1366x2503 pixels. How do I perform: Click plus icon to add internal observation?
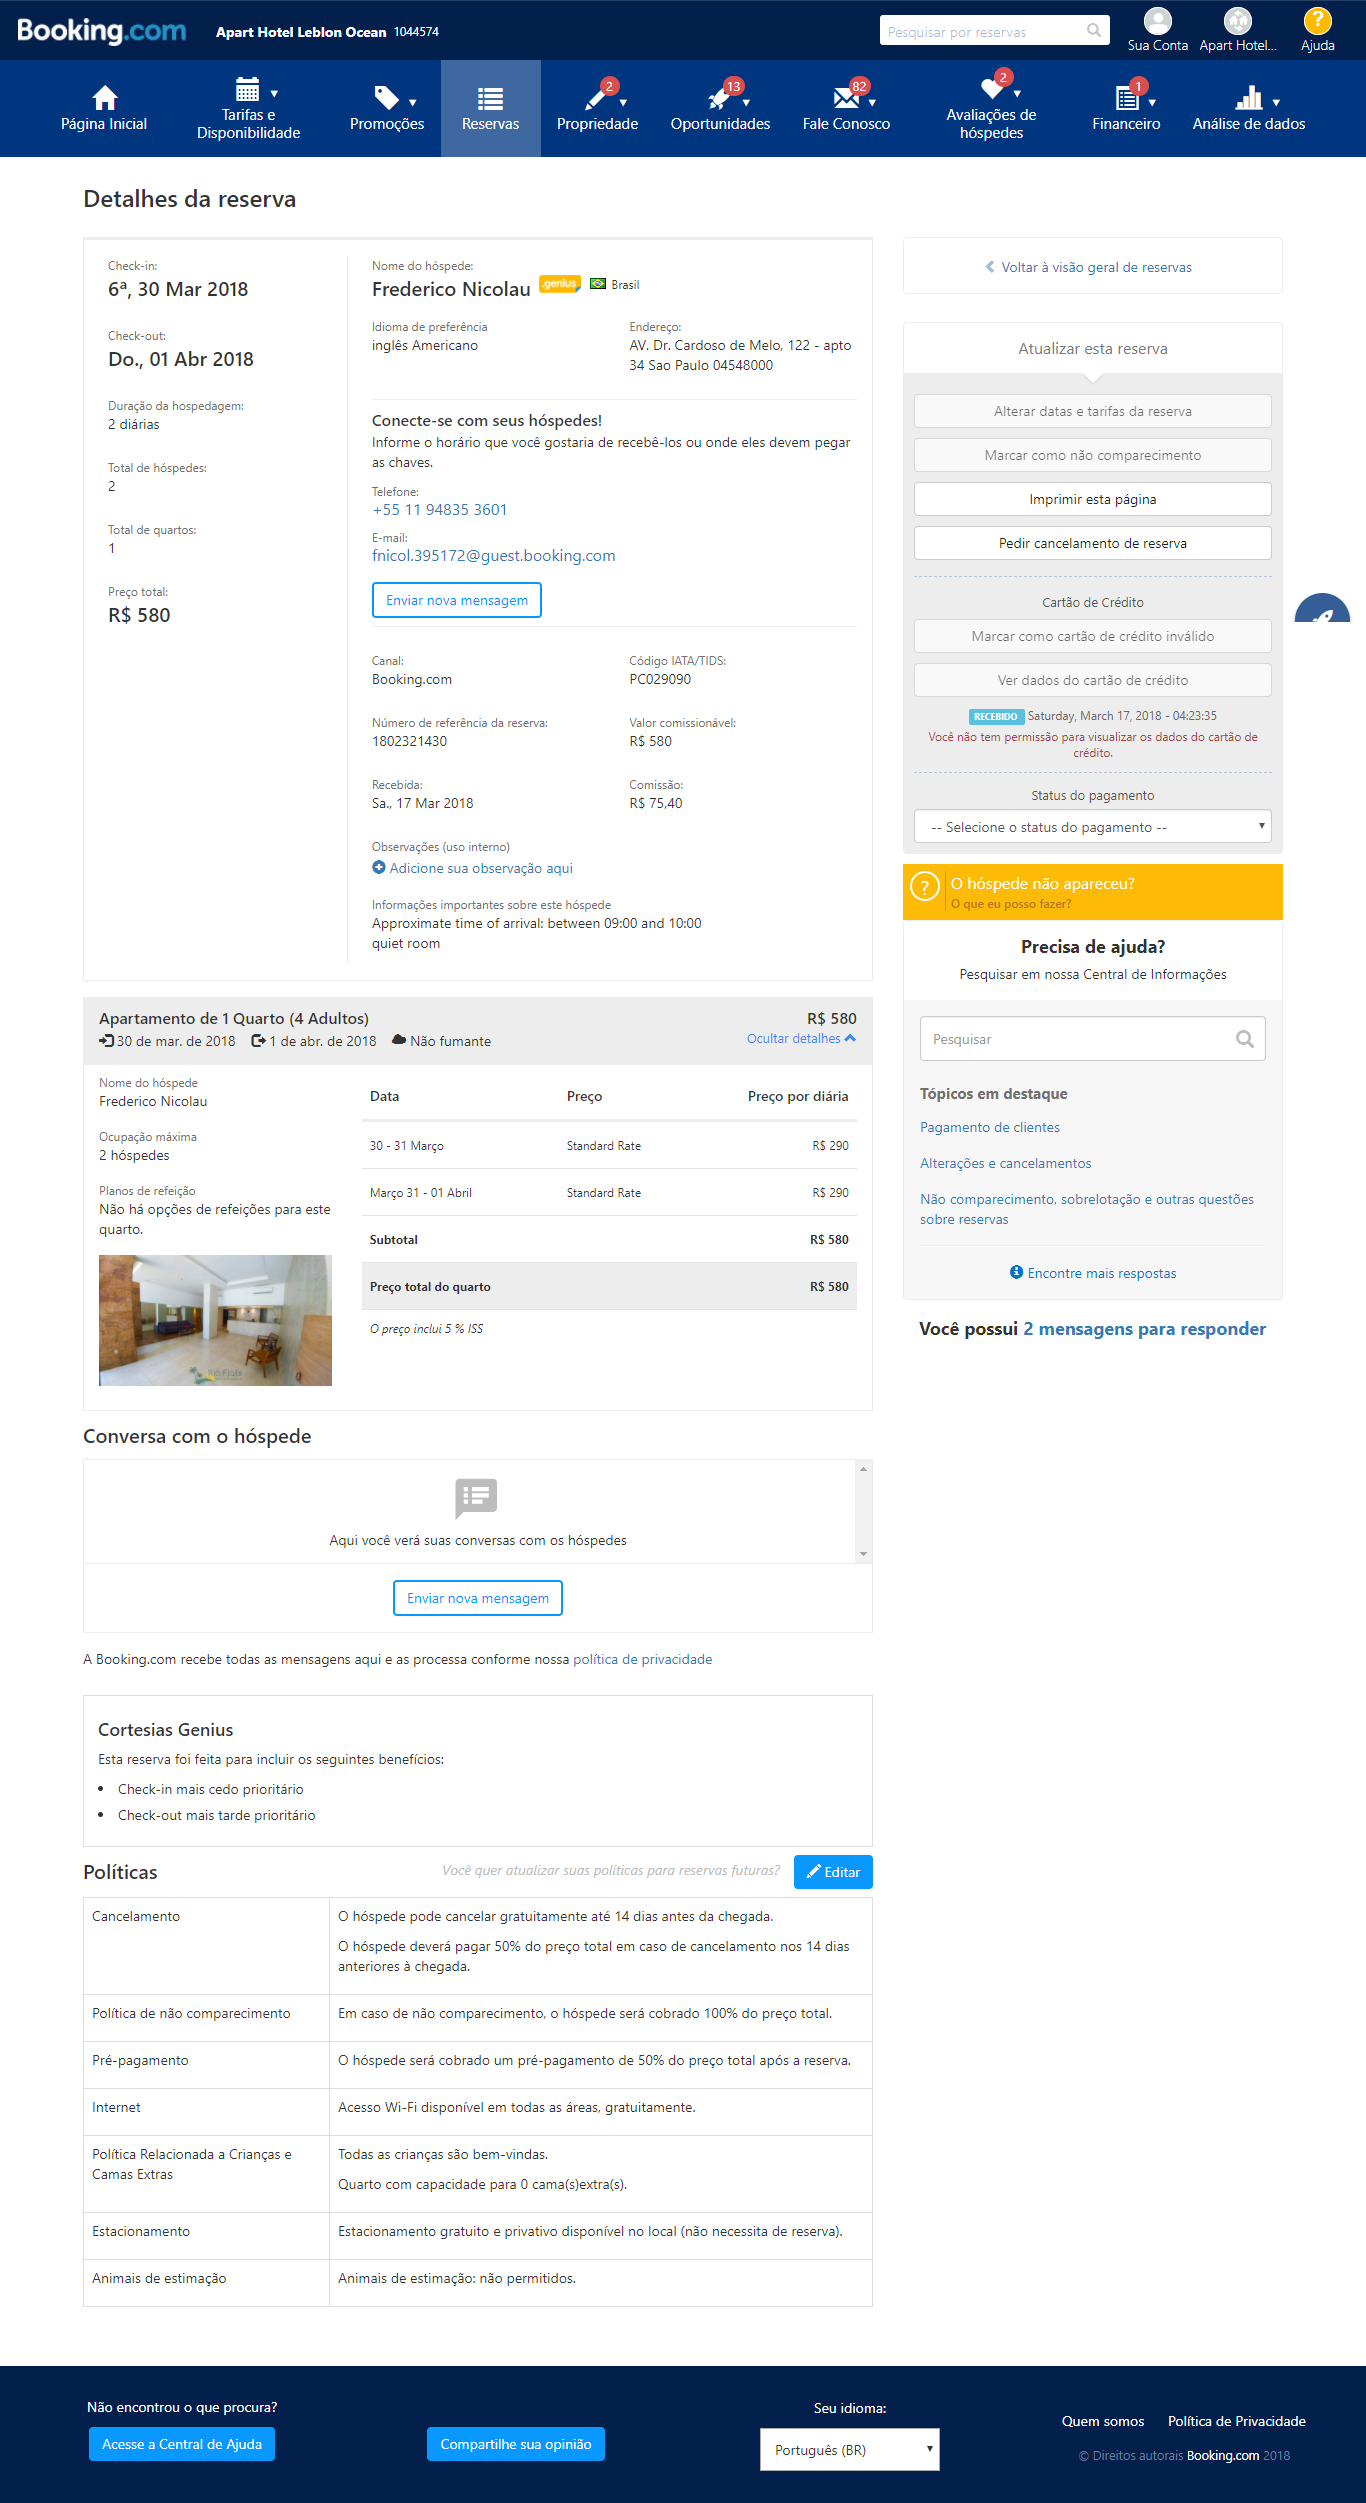coord(379,868)
